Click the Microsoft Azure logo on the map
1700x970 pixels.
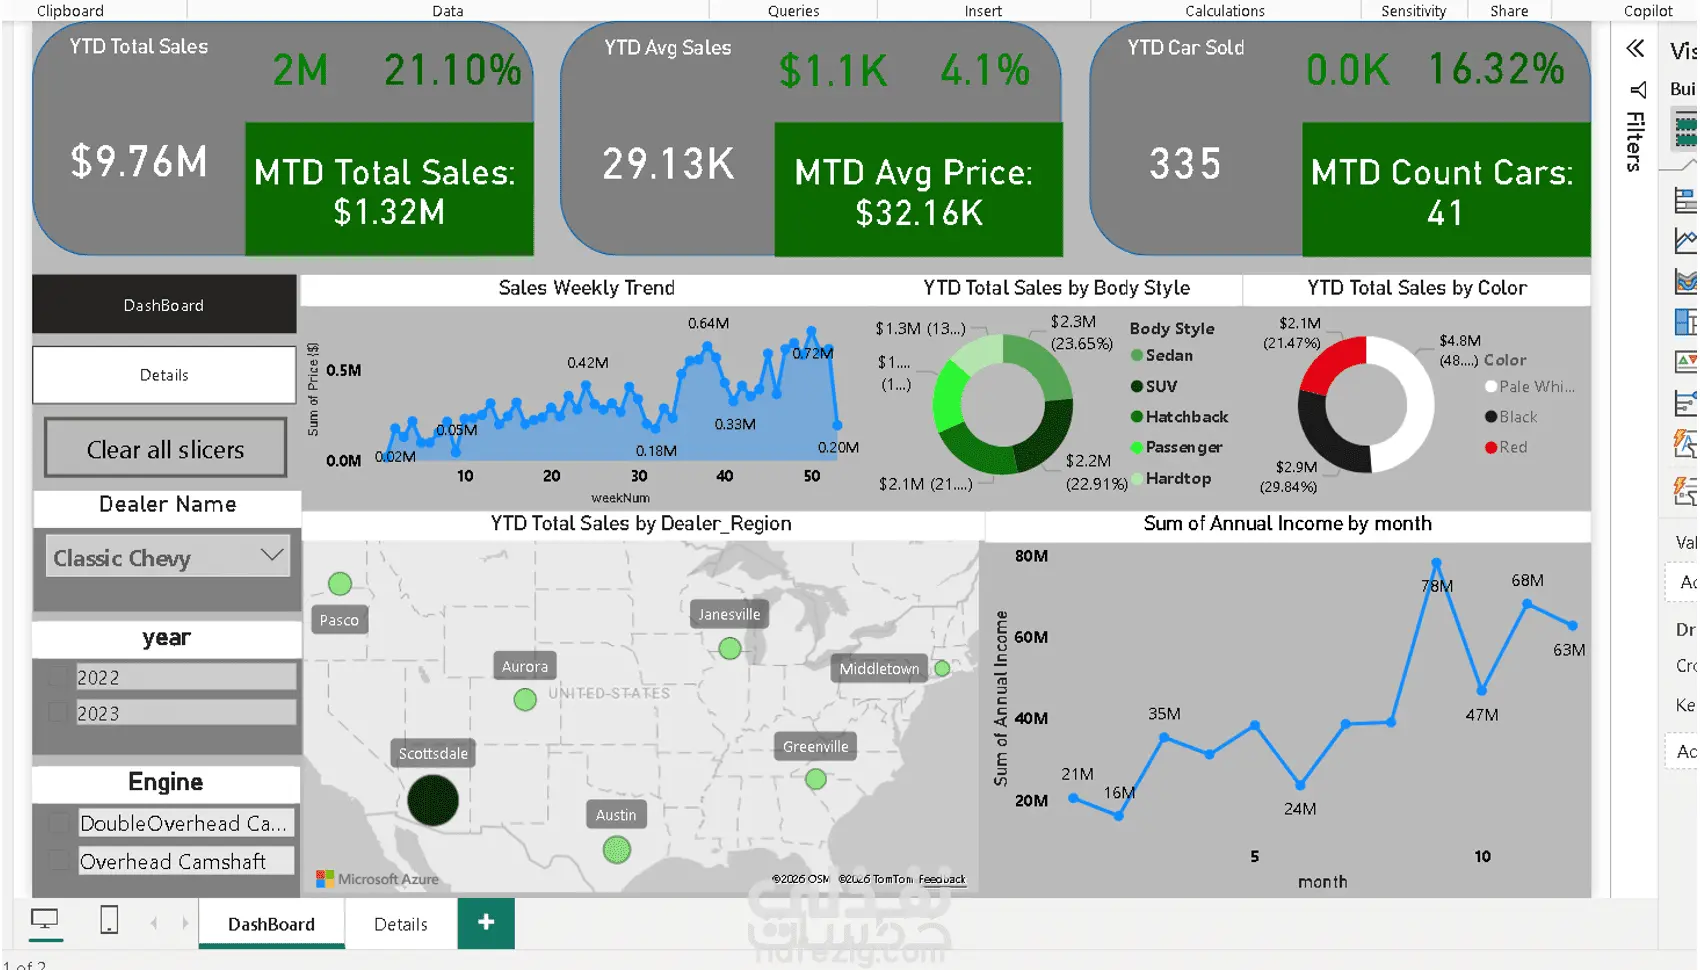[325, 879]
